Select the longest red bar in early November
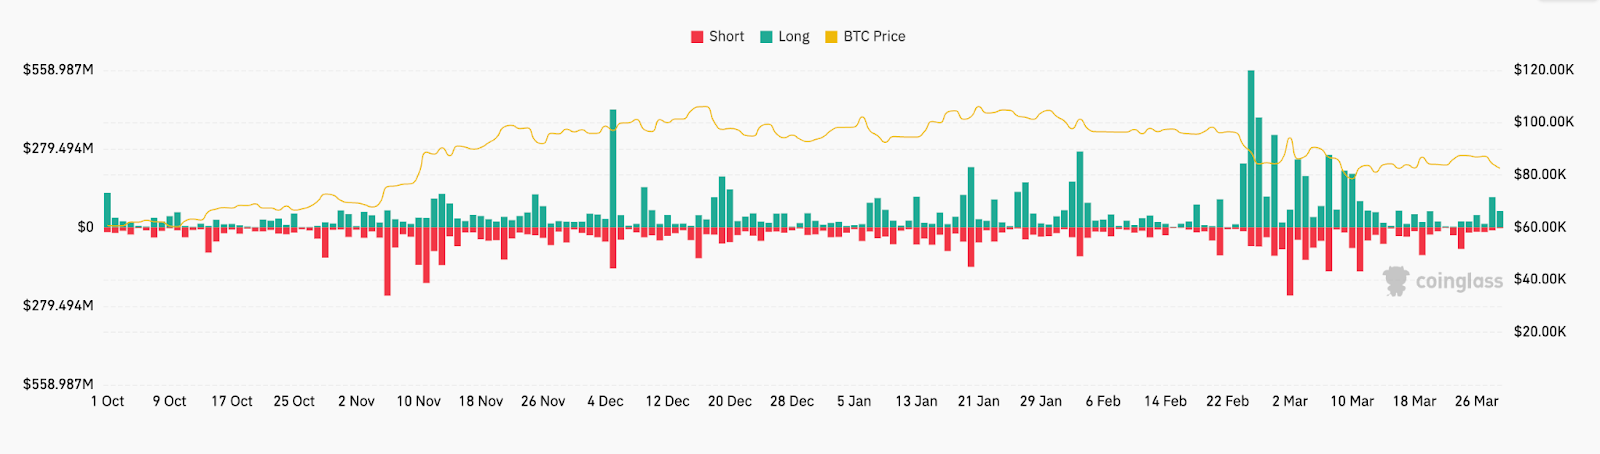The height and width of the screenshot is (454, 1600). pos(387,261)
